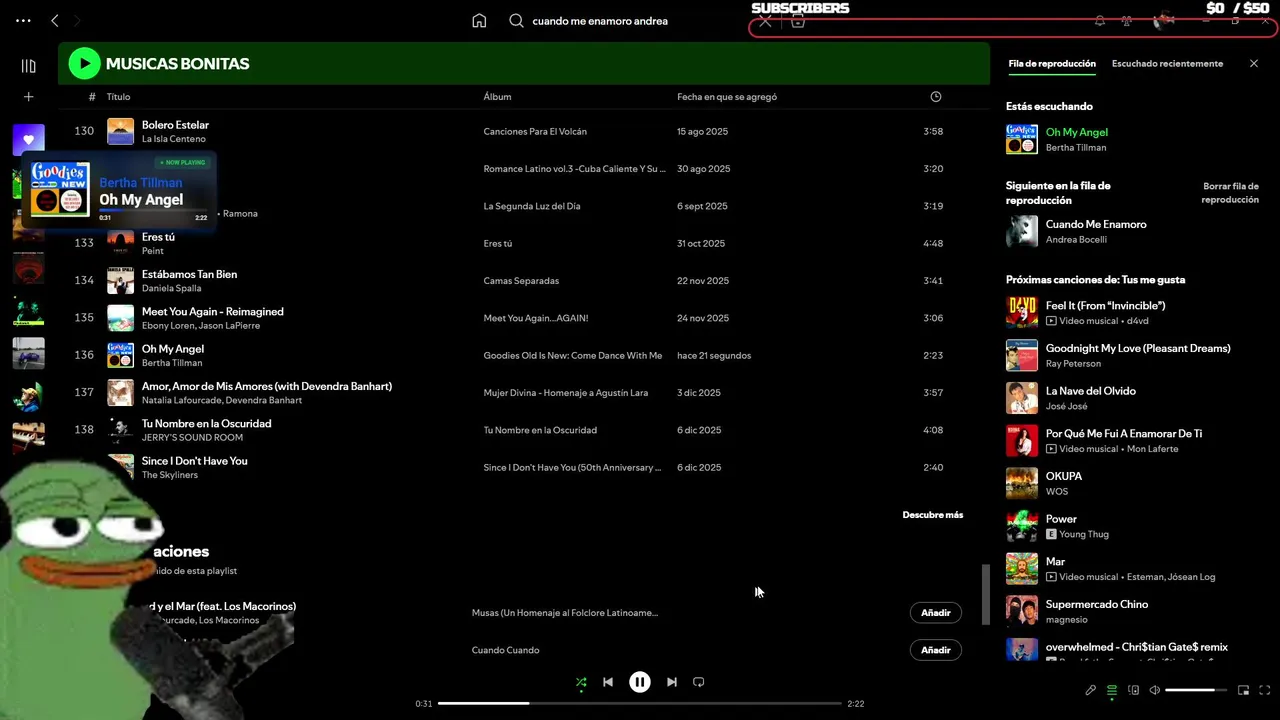Expand Your Library sidebar icon
This screenshot has width=1280, height=720.
click(x=28, y=66)
